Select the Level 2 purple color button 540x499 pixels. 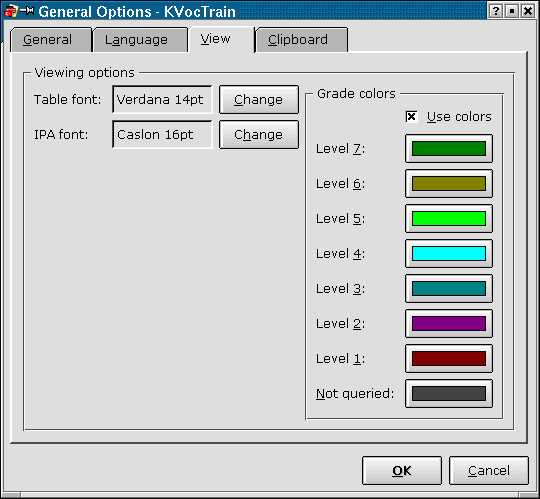pos(449,323)
